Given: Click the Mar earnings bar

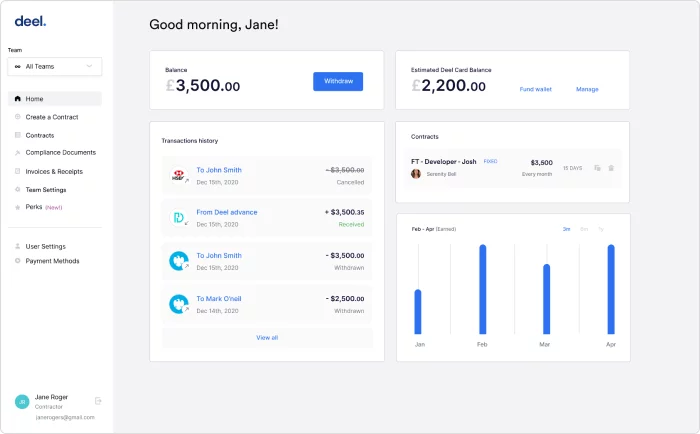Looking at the screenshot, I should pos(546,299).
